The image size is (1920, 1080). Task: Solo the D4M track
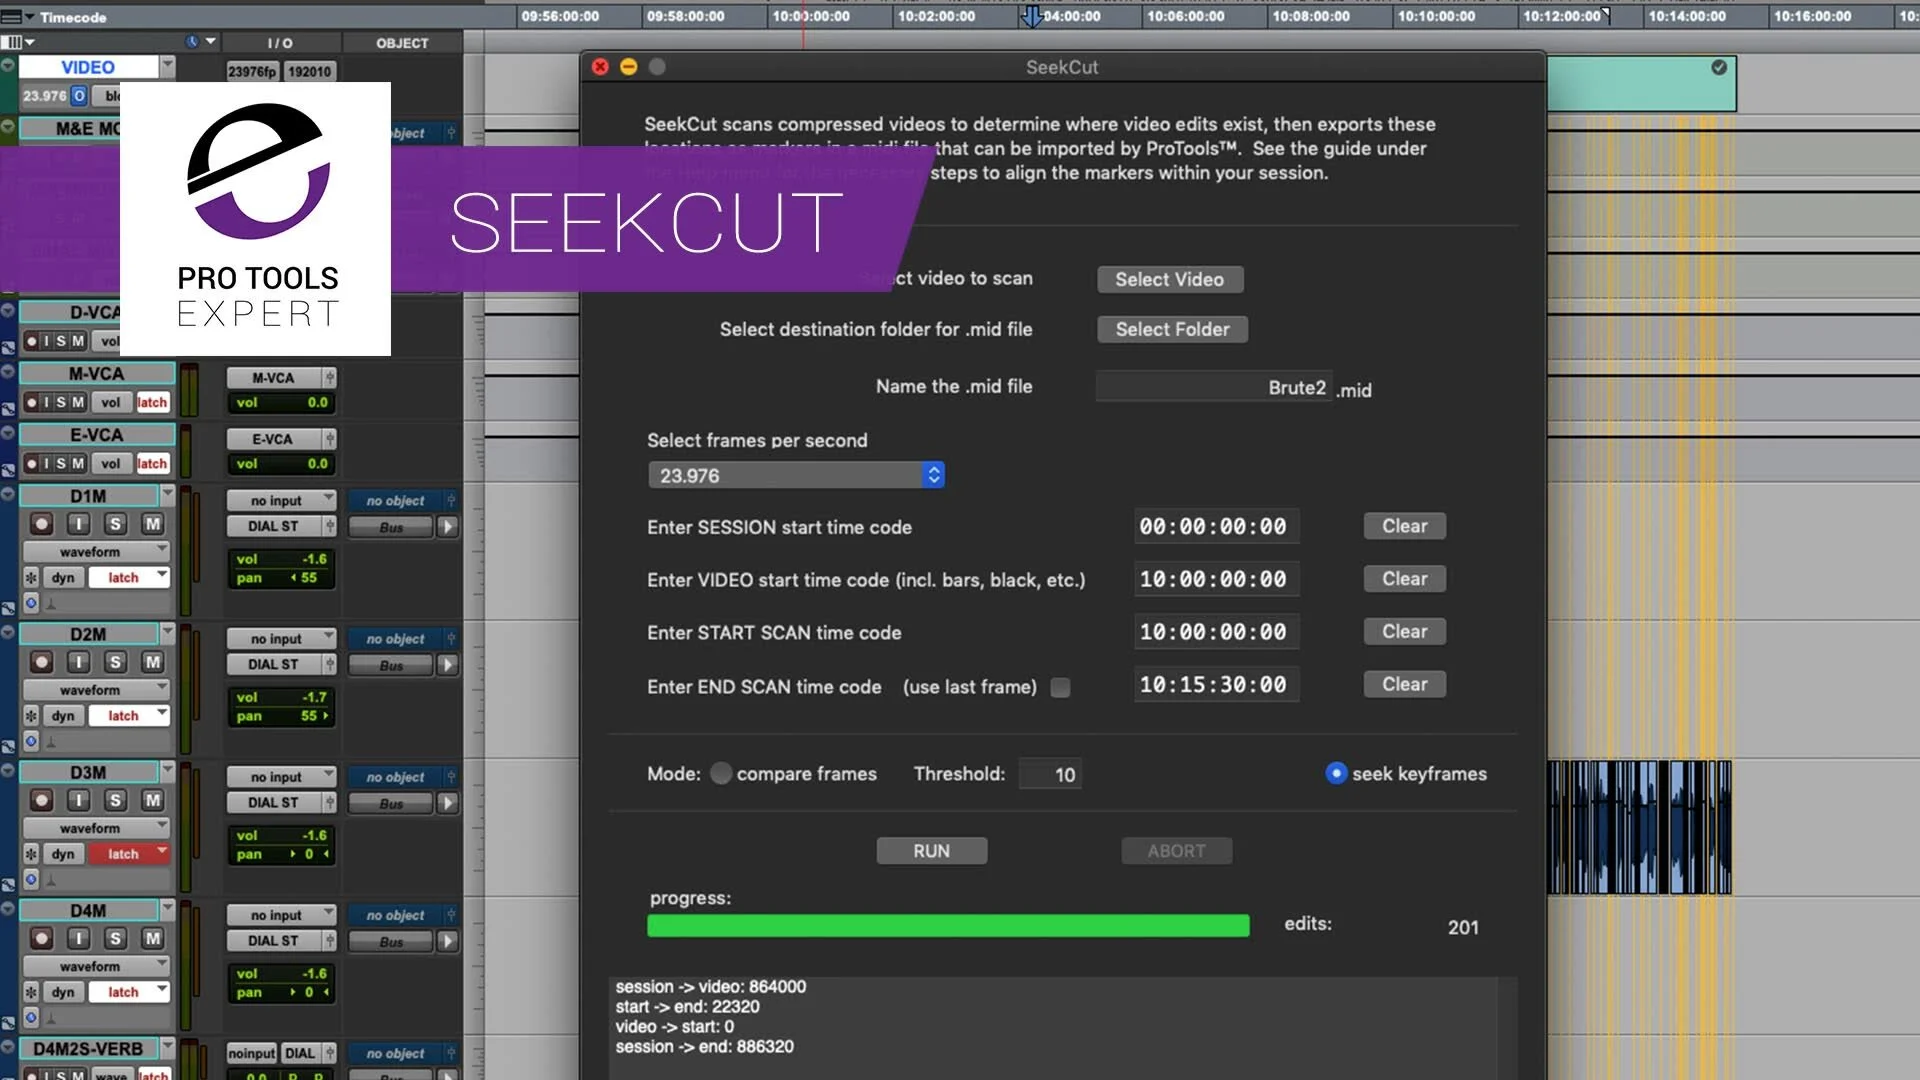point(116,938)
